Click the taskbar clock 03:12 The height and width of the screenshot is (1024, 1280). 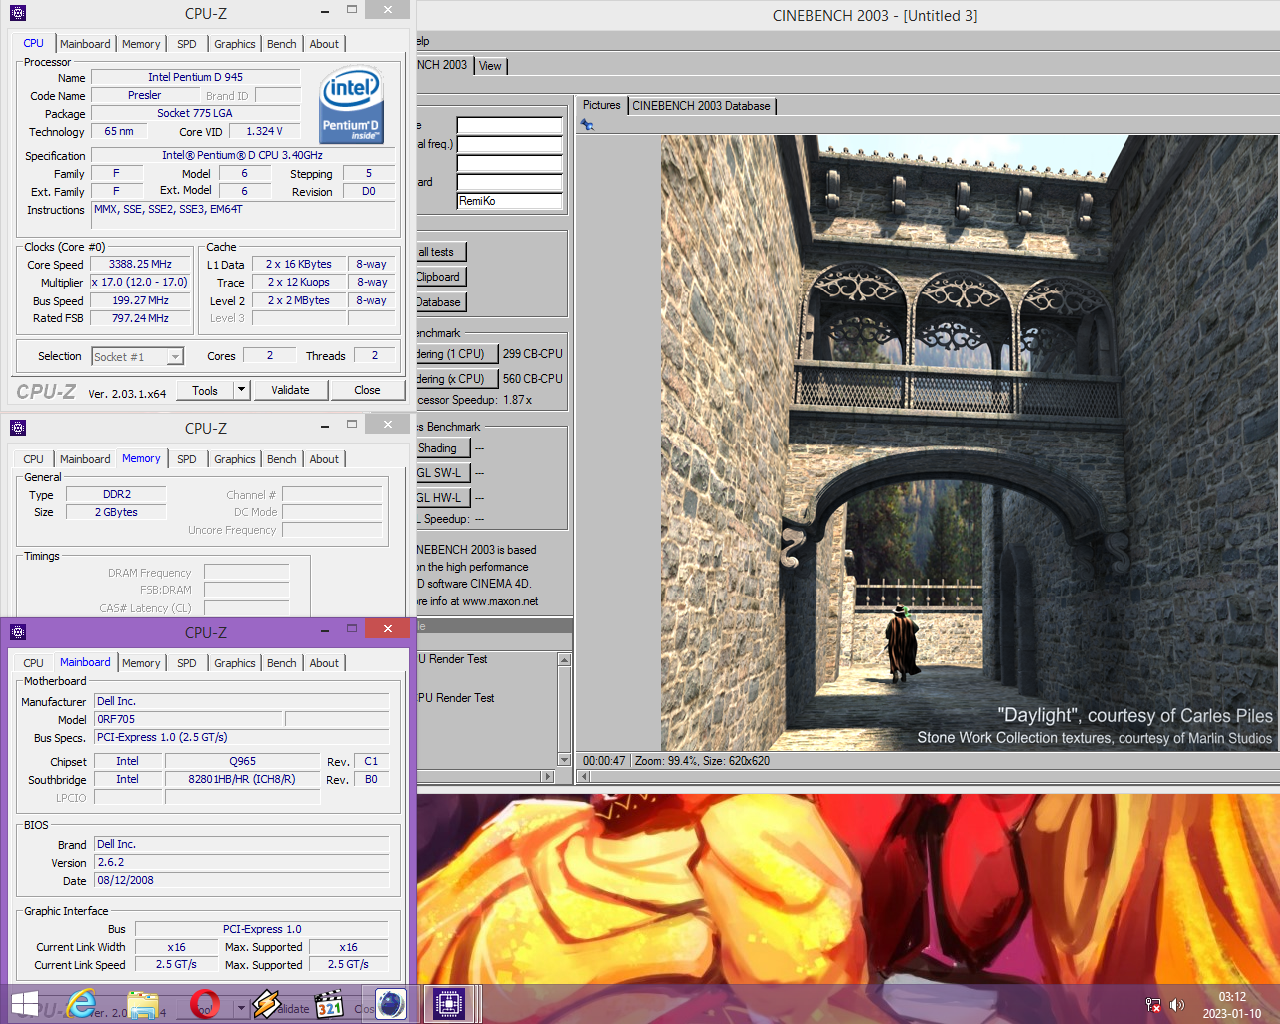tap(1232, 997)
